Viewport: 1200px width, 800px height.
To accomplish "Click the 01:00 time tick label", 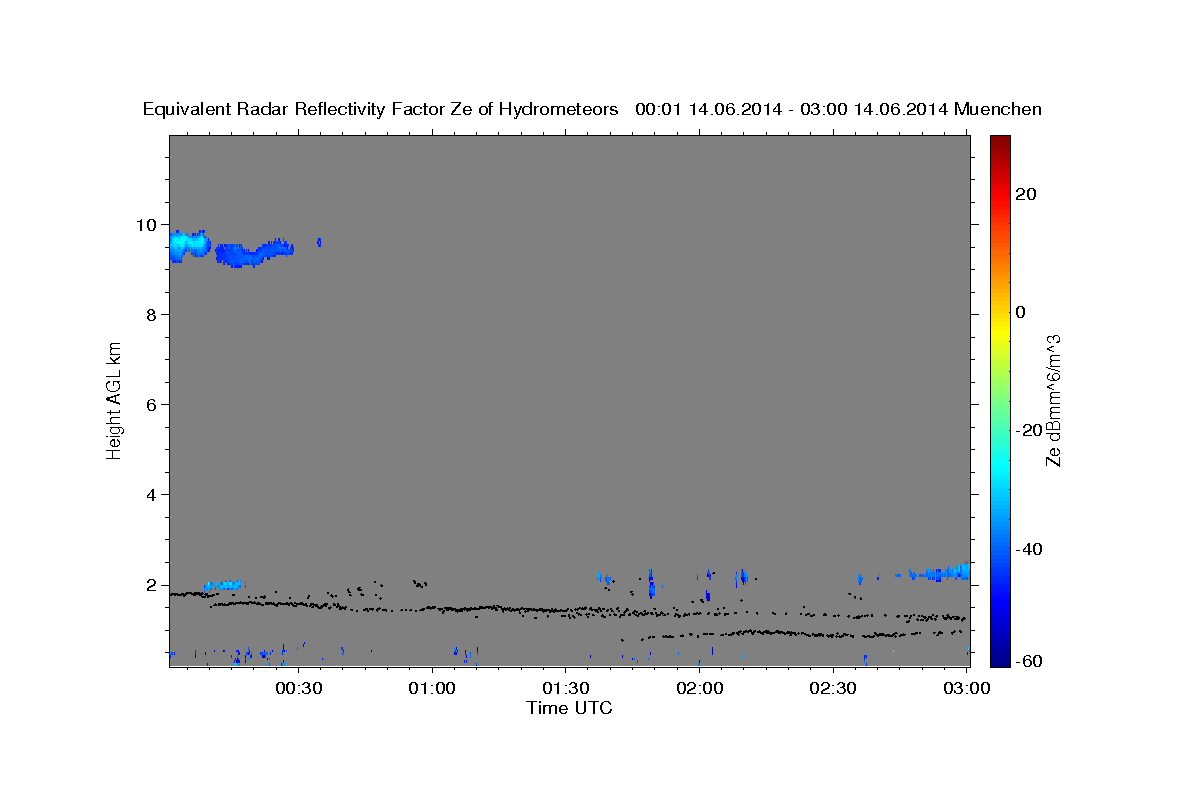I will point(433,688).
